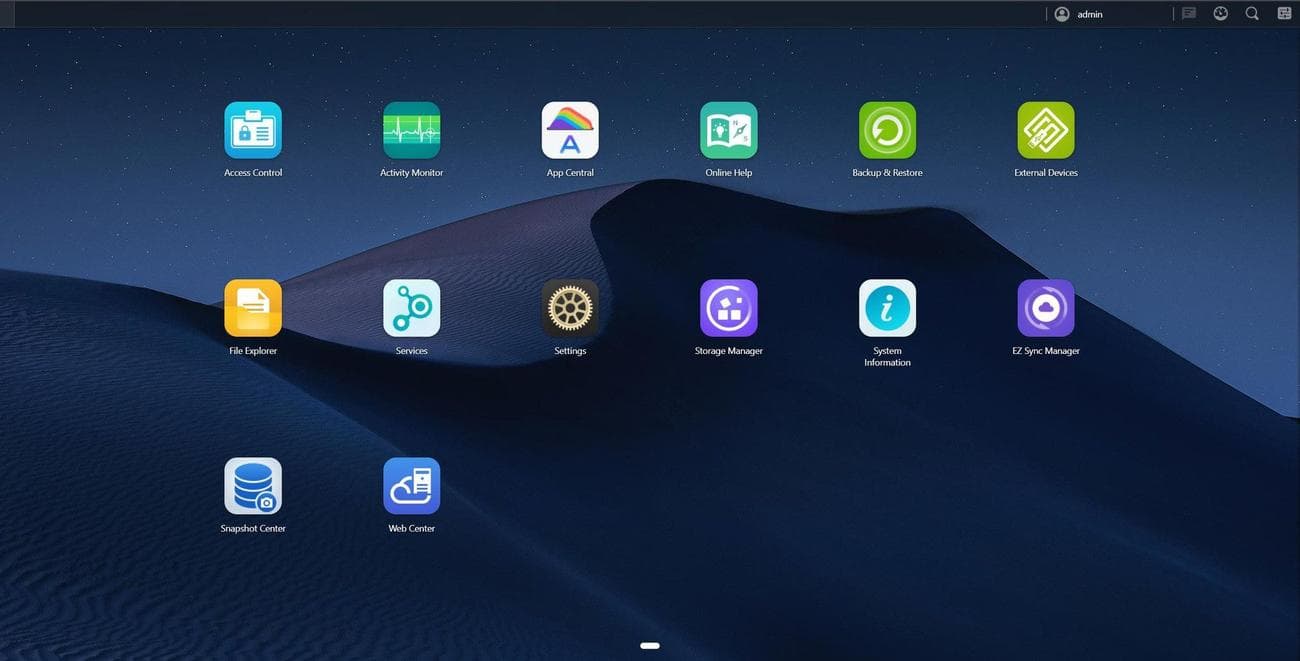The width and height of the screenshot is (1300, 661).
Task: Open the Access Control app
Action: click(253, 130)
